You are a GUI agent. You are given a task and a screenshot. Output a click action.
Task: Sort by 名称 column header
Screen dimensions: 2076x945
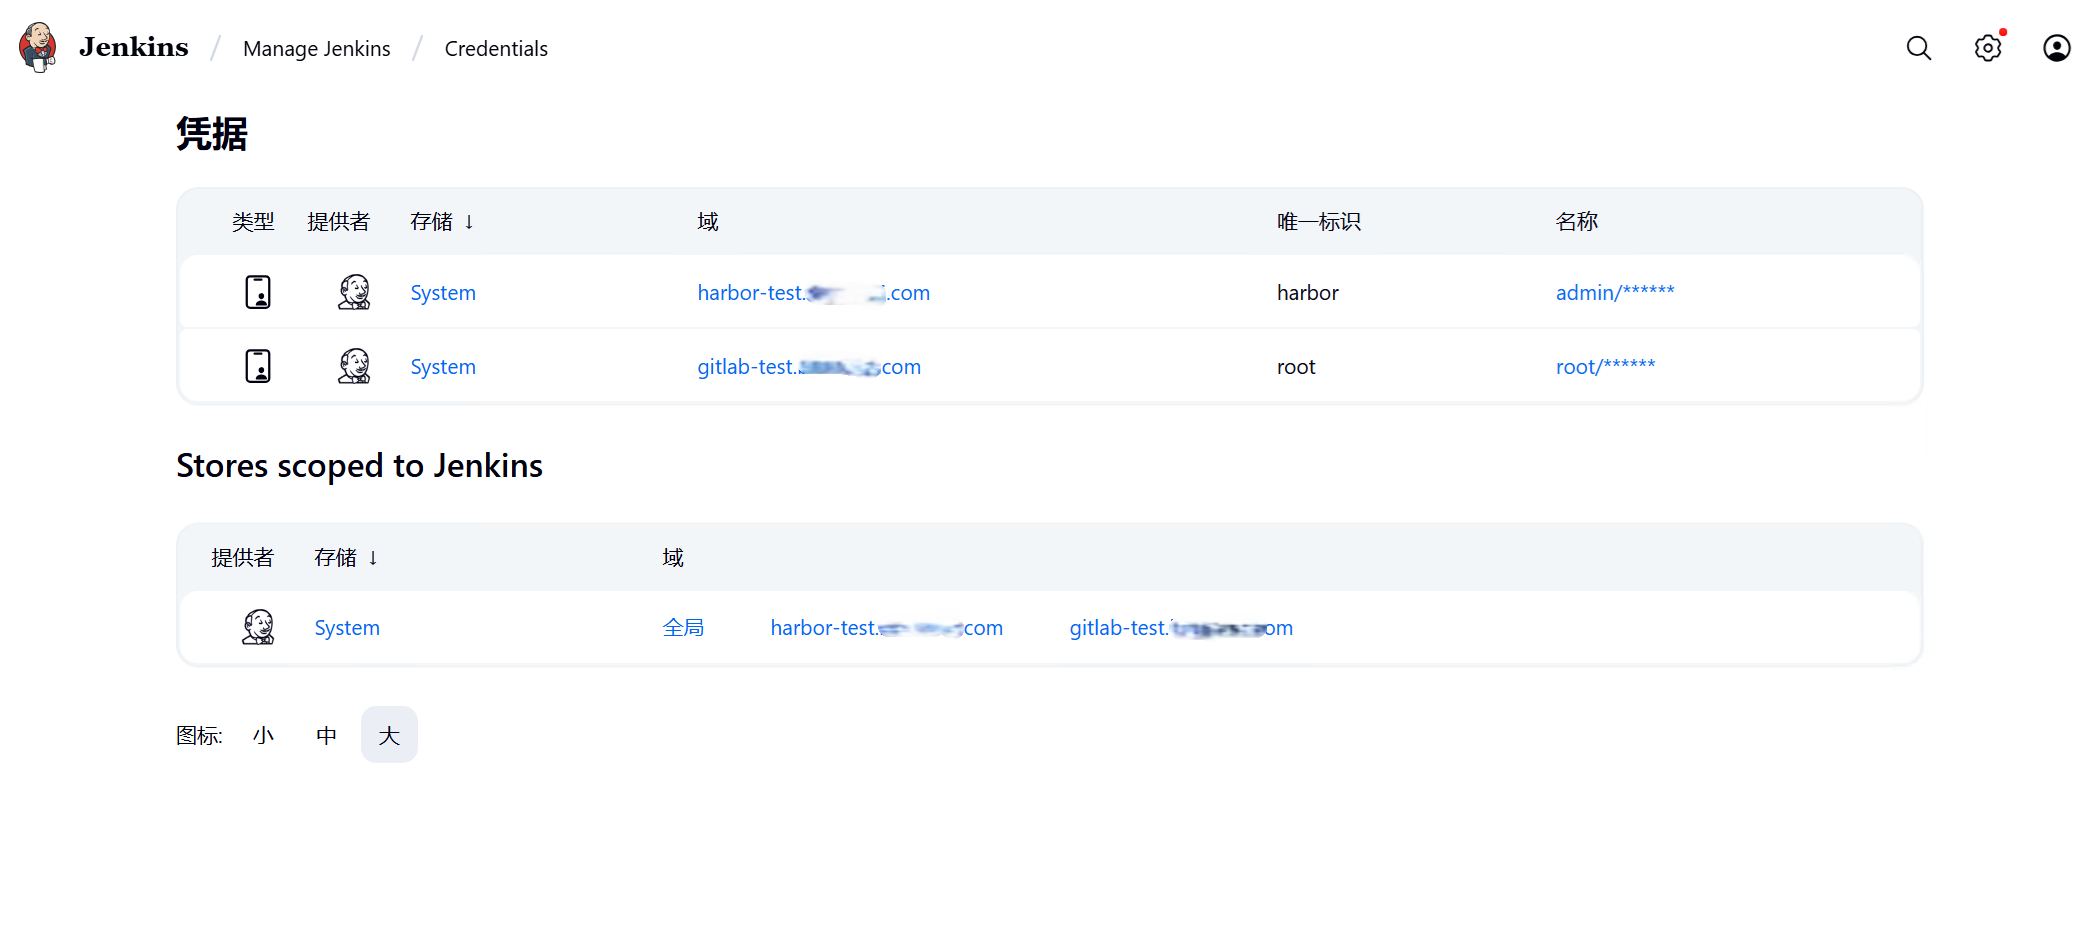click(1576, 222)
